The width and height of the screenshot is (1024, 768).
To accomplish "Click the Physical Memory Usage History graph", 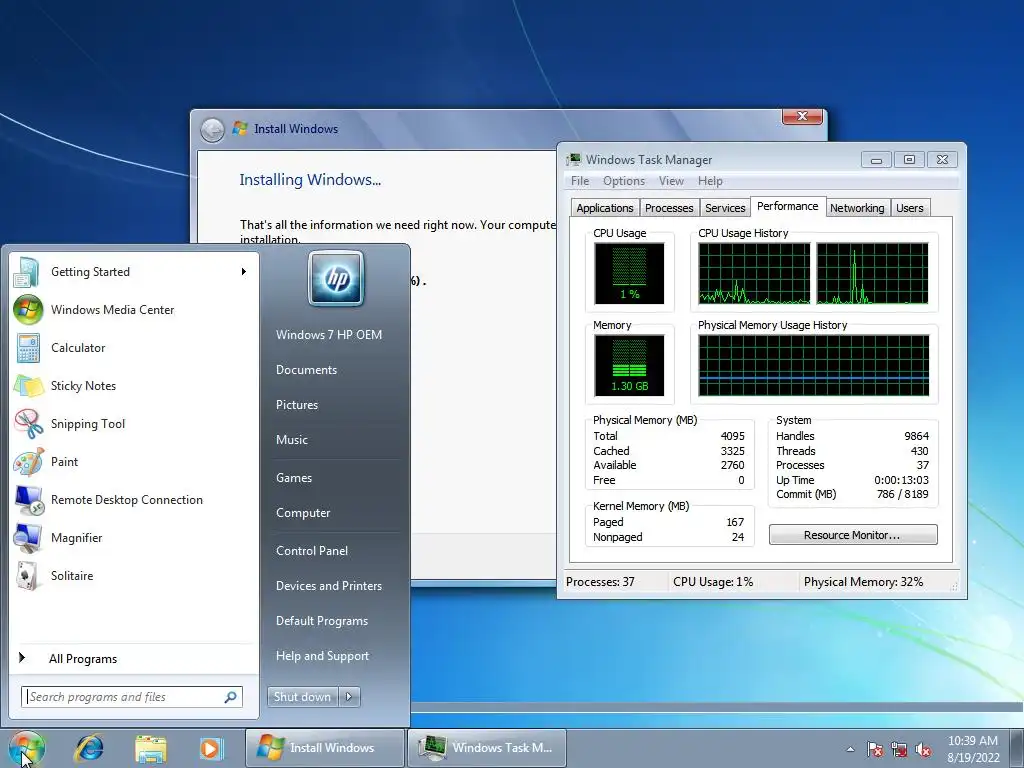I will [813, 365].
